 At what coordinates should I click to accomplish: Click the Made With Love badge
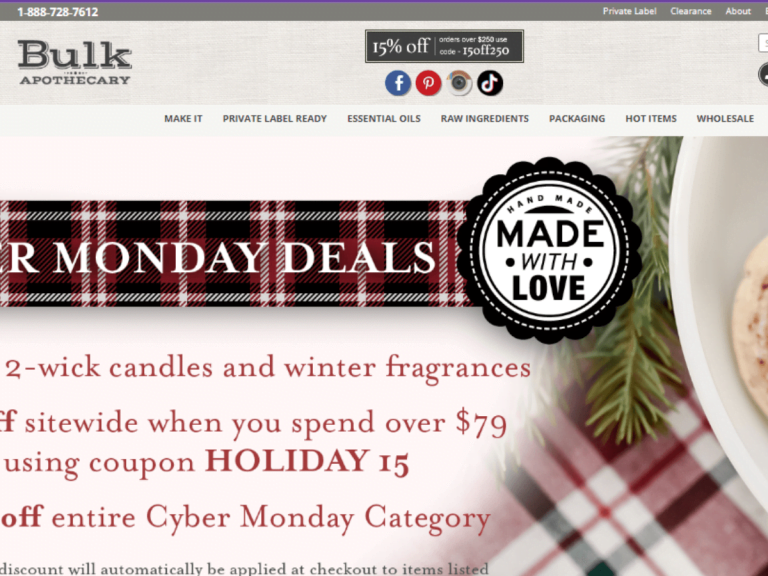550,250
